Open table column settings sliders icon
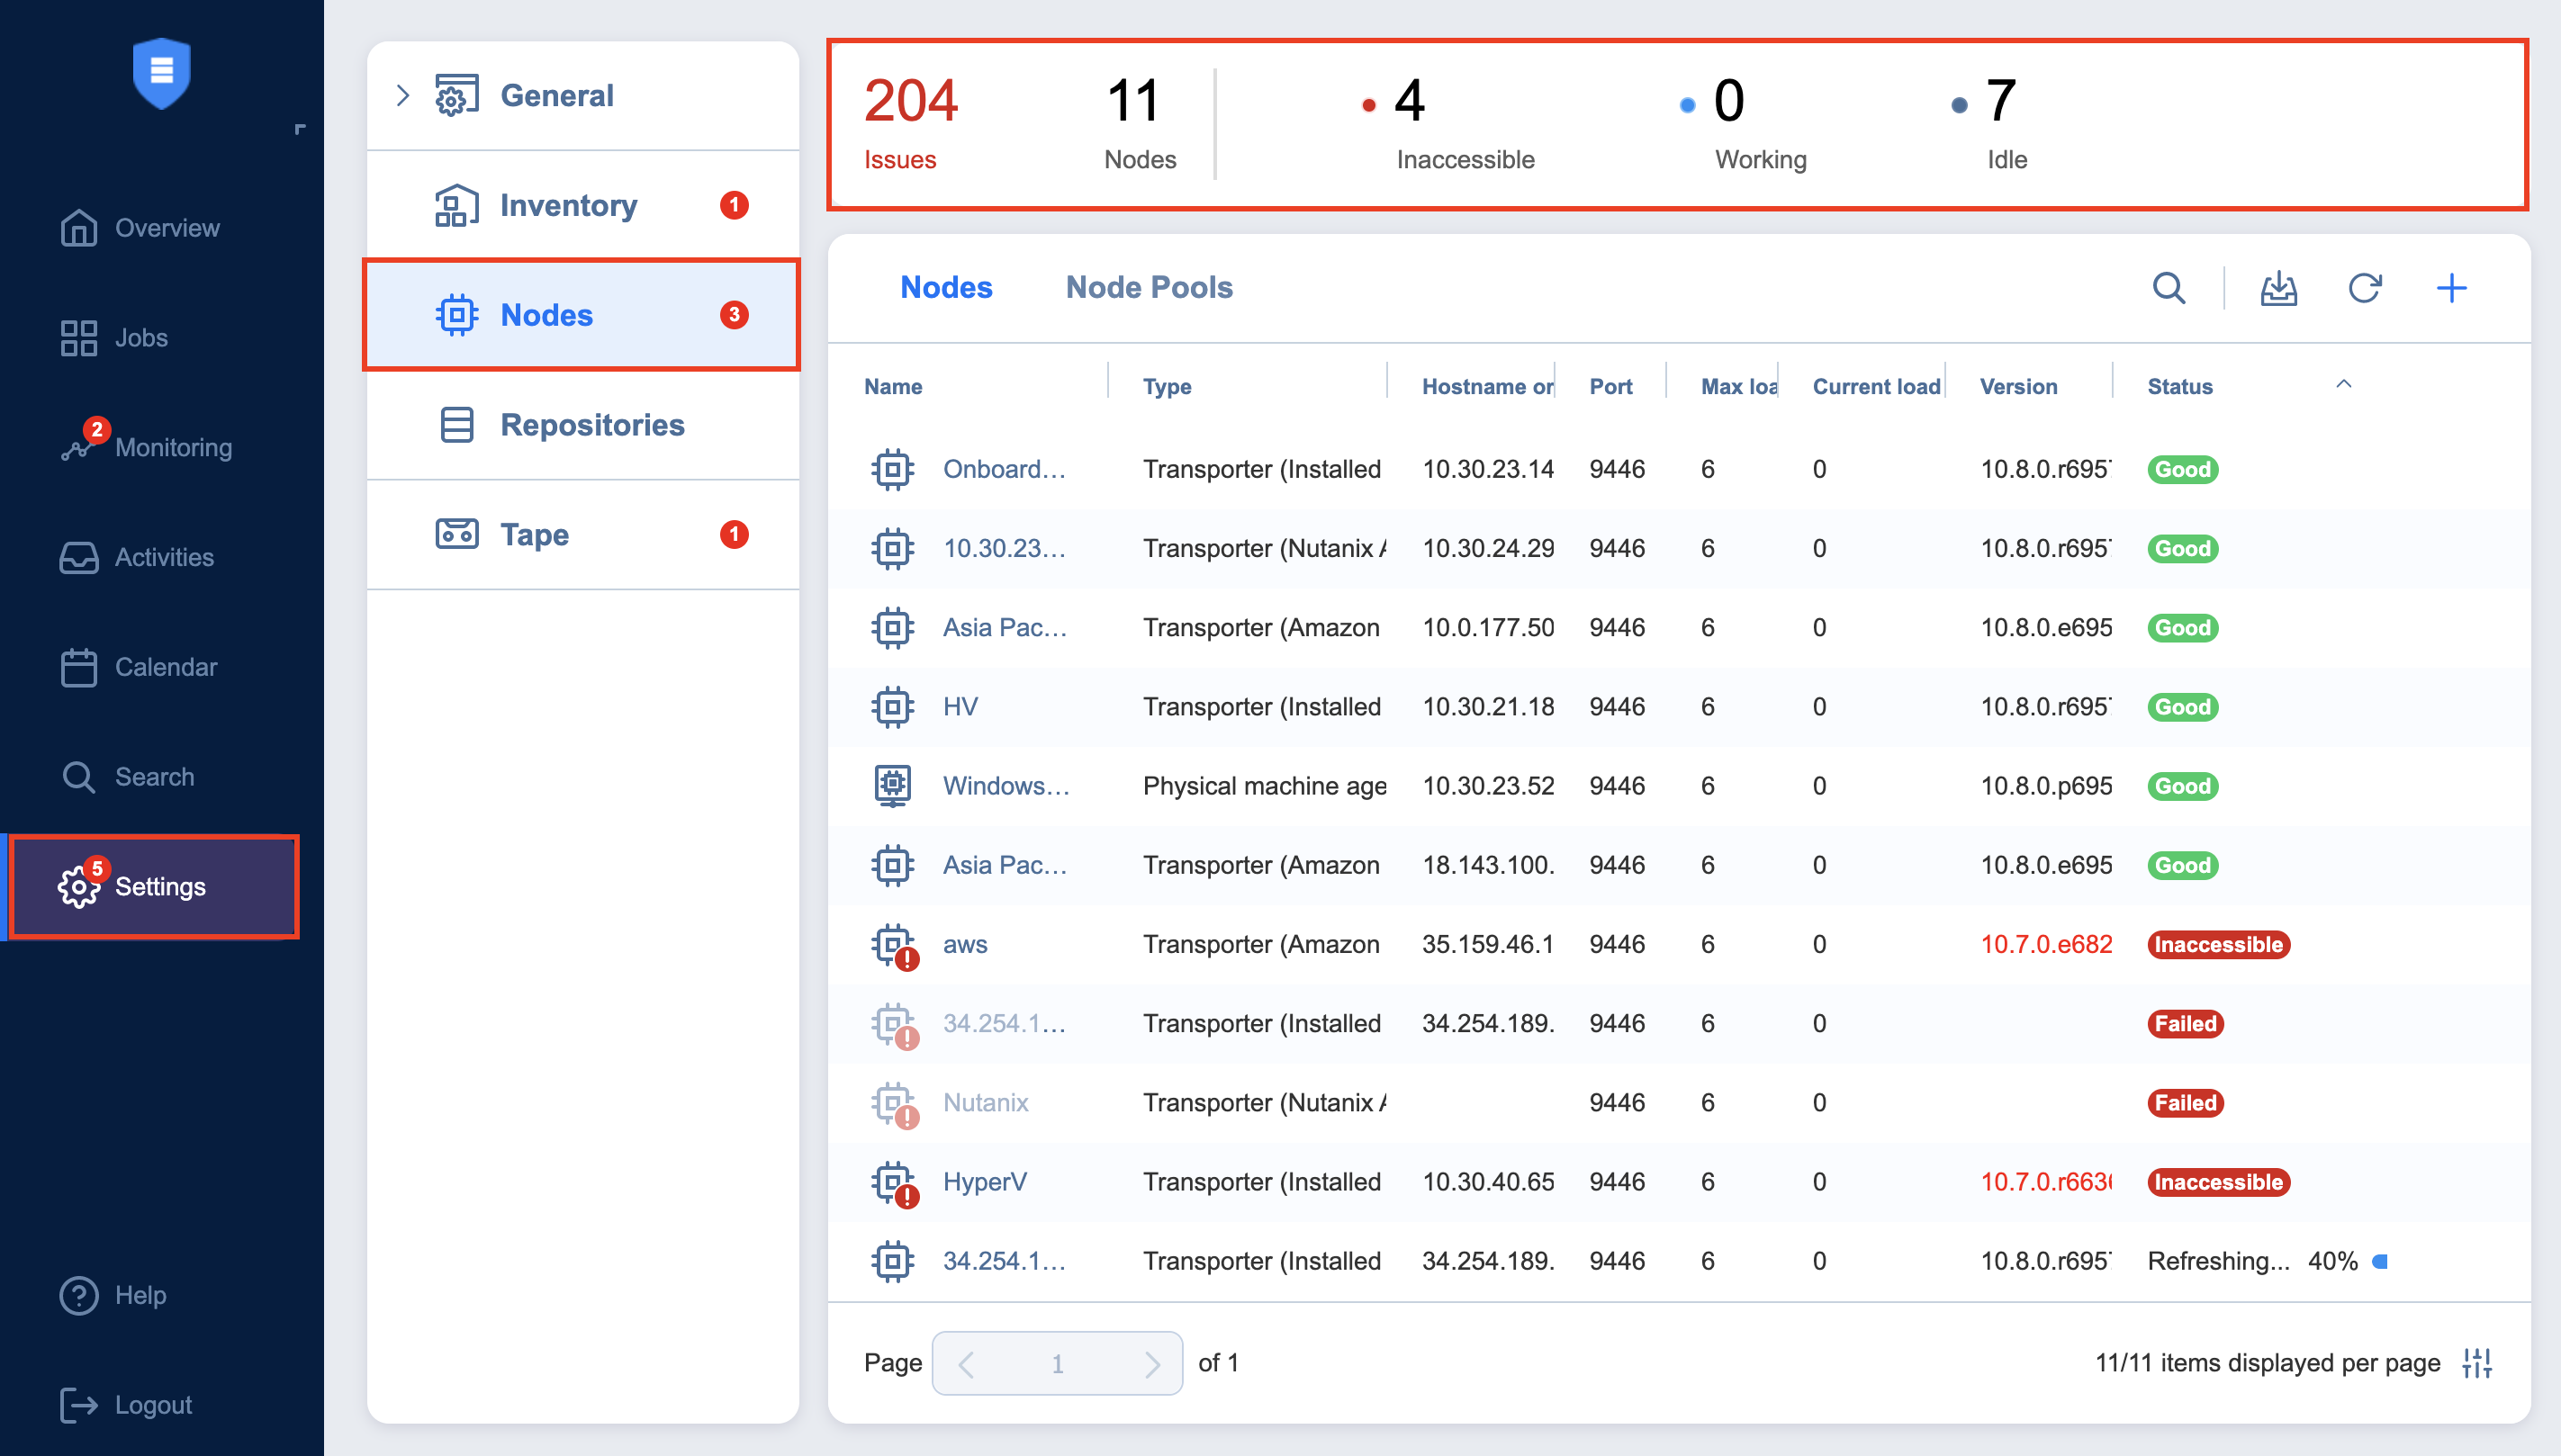Screen dimensions: 2561x1456 2477,1362
